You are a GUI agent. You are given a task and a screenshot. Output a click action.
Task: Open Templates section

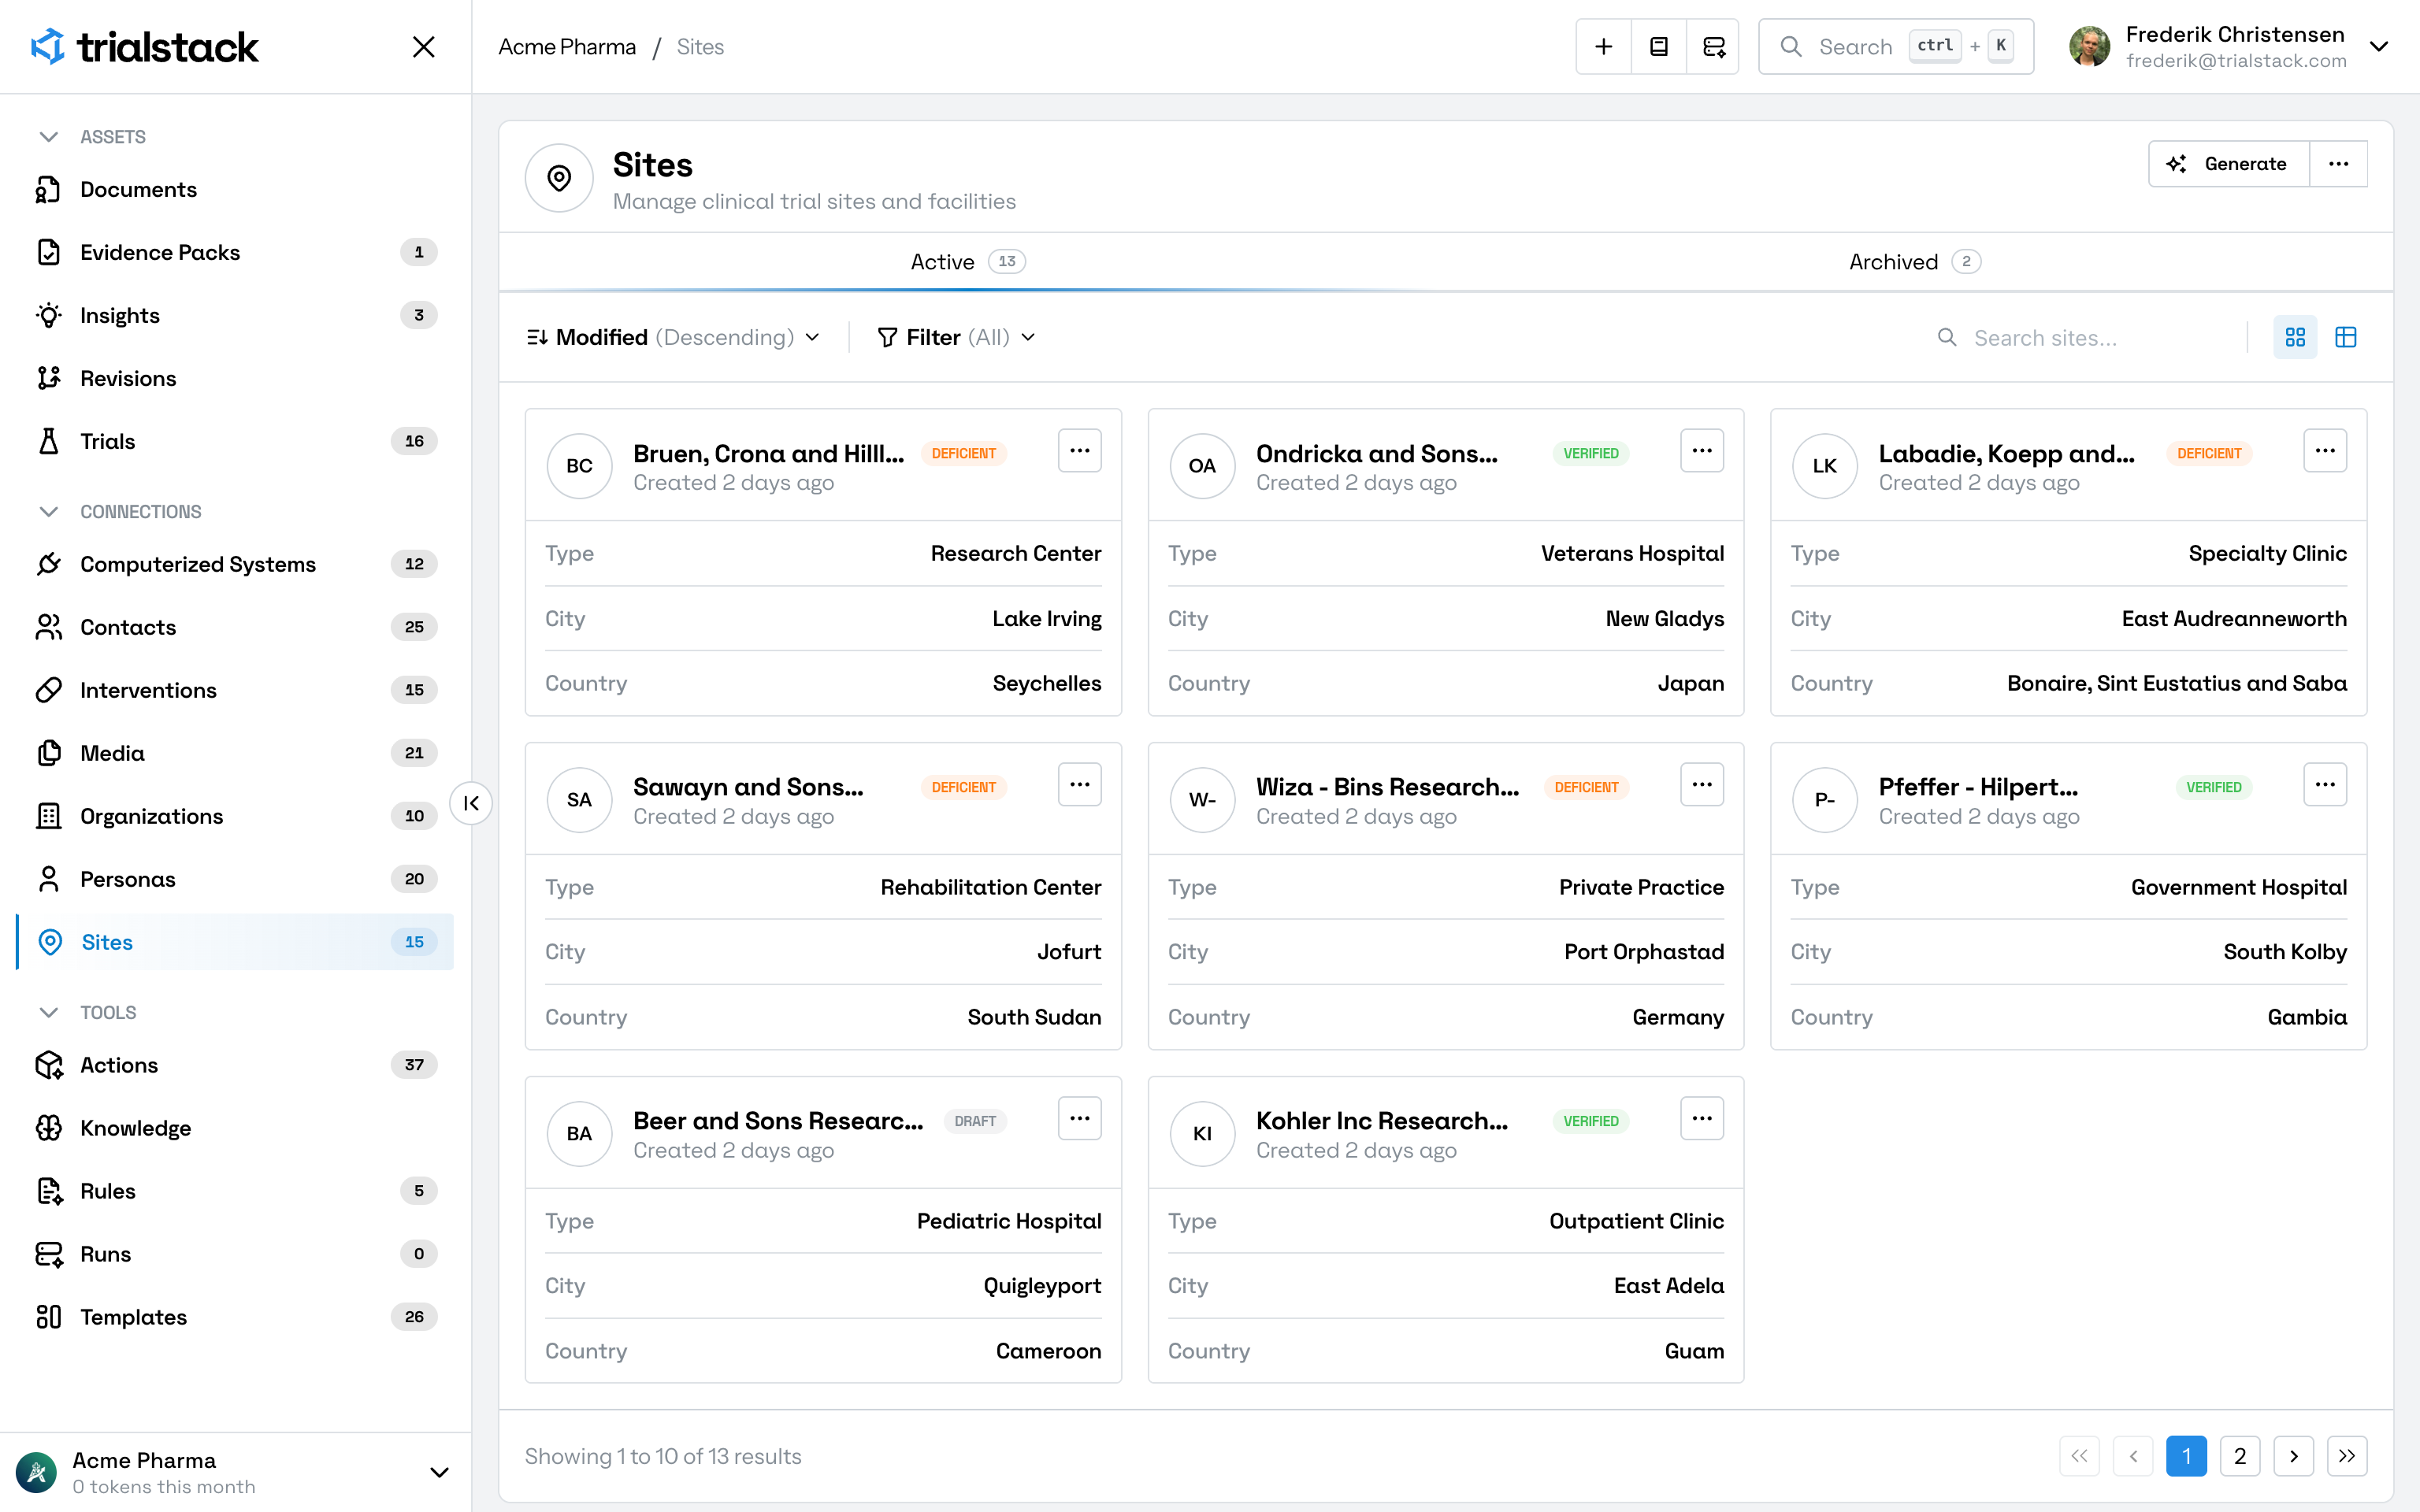(235, 1317)
